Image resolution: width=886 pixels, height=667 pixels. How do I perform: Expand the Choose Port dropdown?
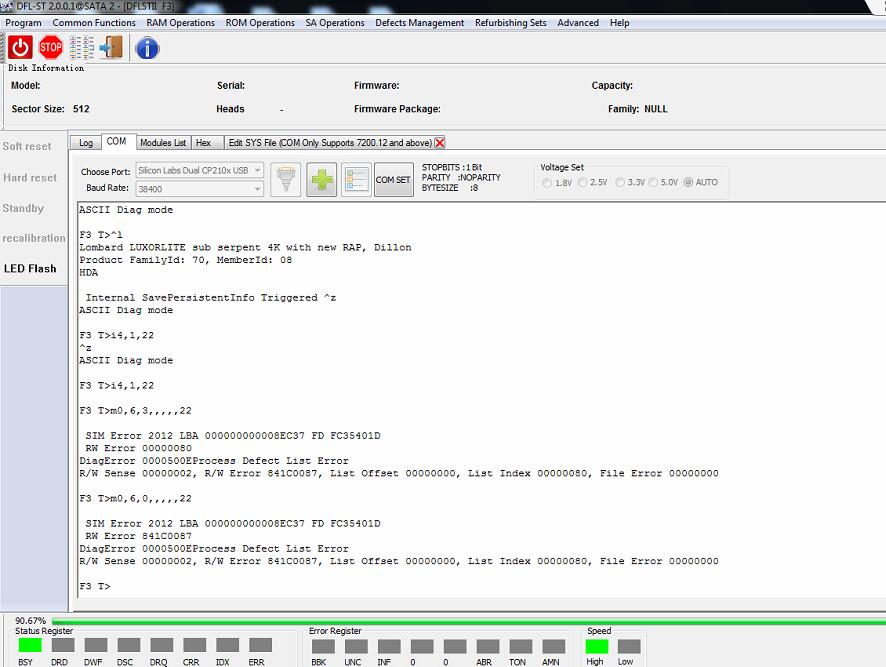pos(257,170)
